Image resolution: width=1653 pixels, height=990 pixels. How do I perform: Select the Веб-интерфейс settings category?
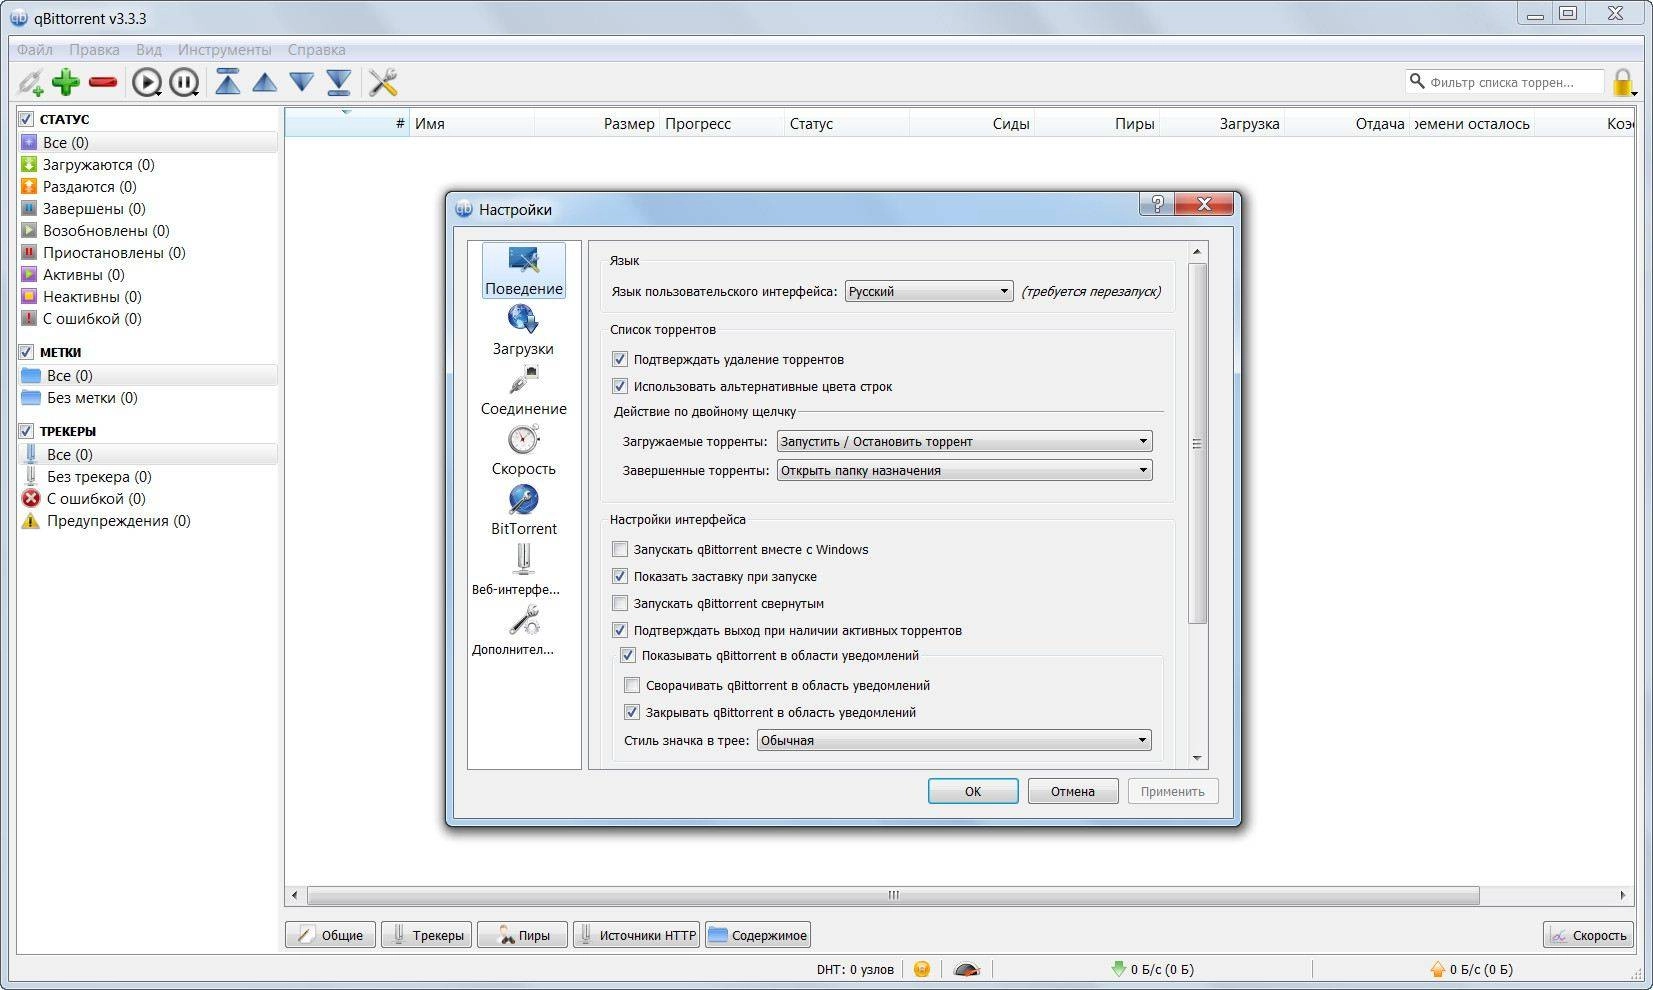[x=517, y=570]
